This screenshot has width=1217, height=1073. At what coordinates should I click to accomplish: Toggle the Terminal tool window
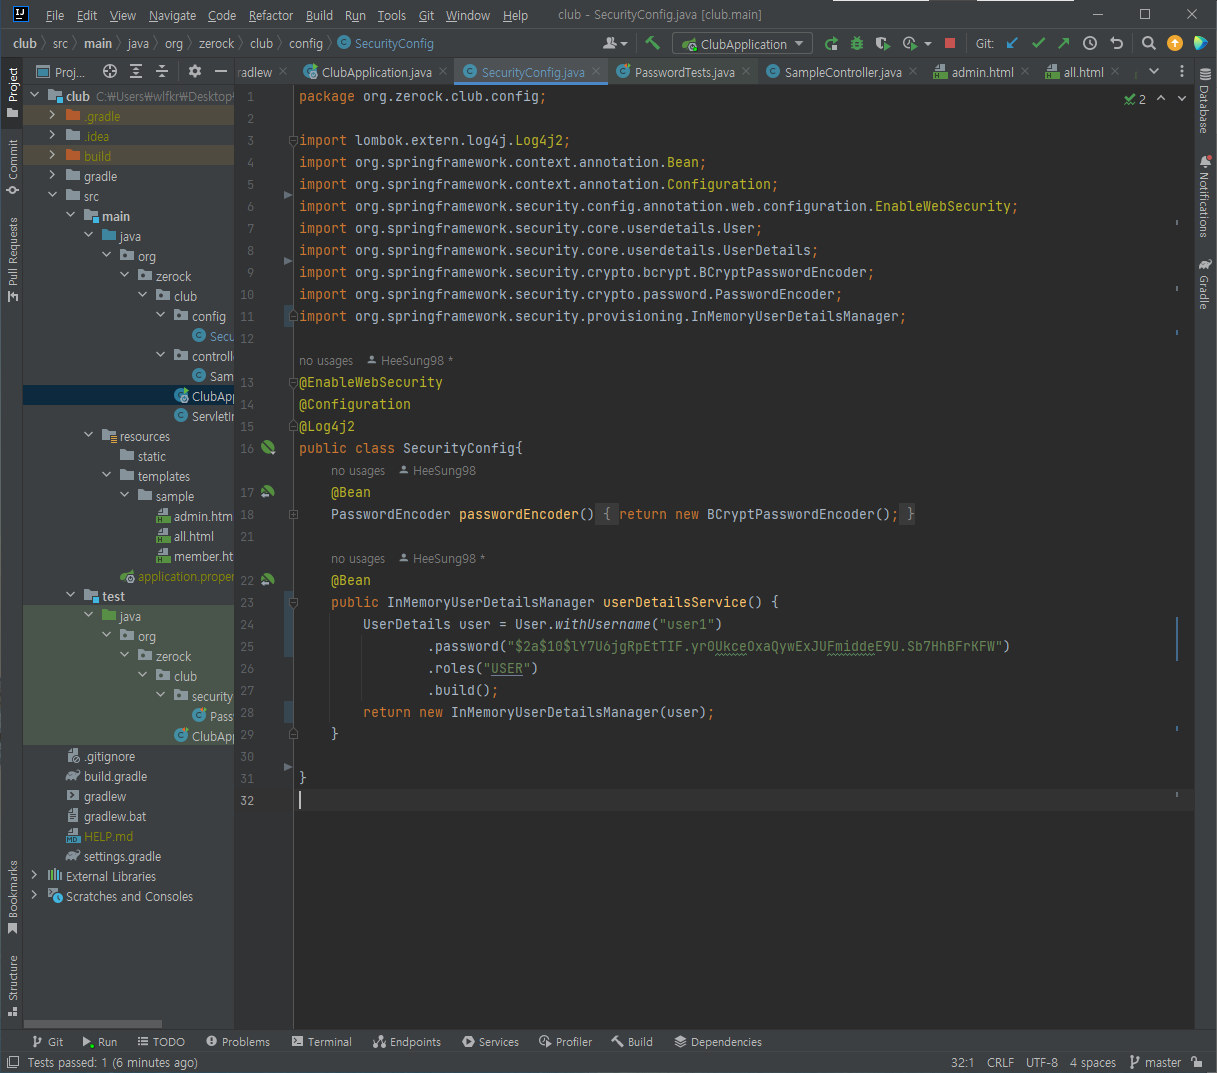coord(321,1042)
